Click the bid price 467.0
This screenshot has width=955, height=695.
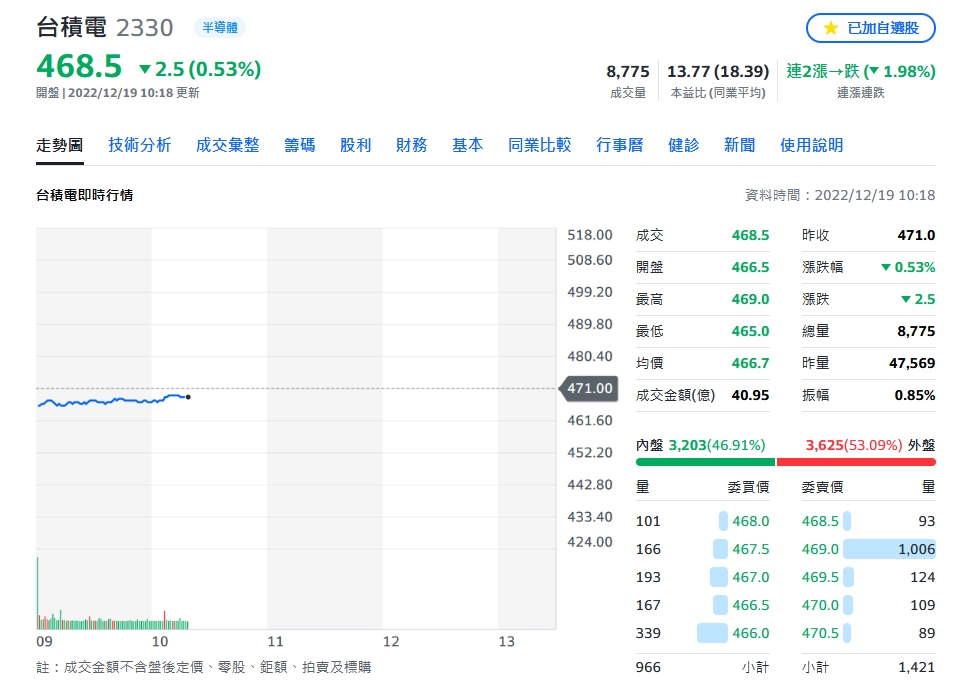coord(750,577)
